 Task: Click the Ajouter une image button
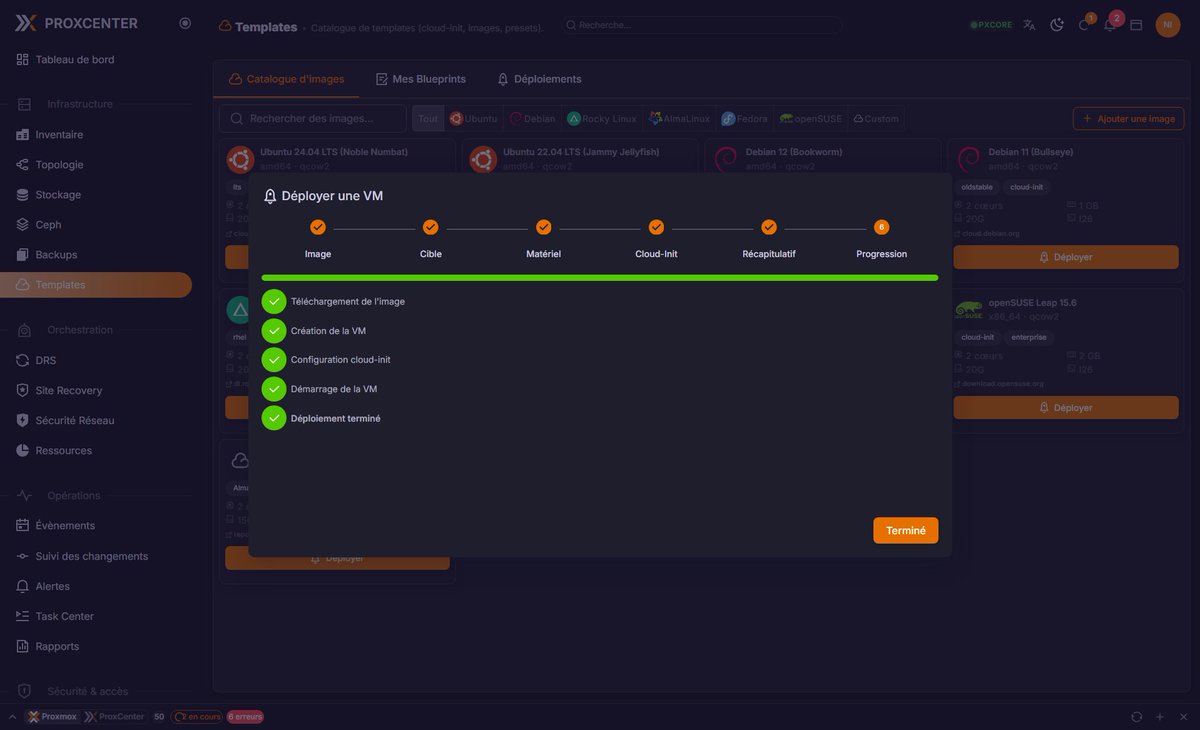click(1128, 118)
